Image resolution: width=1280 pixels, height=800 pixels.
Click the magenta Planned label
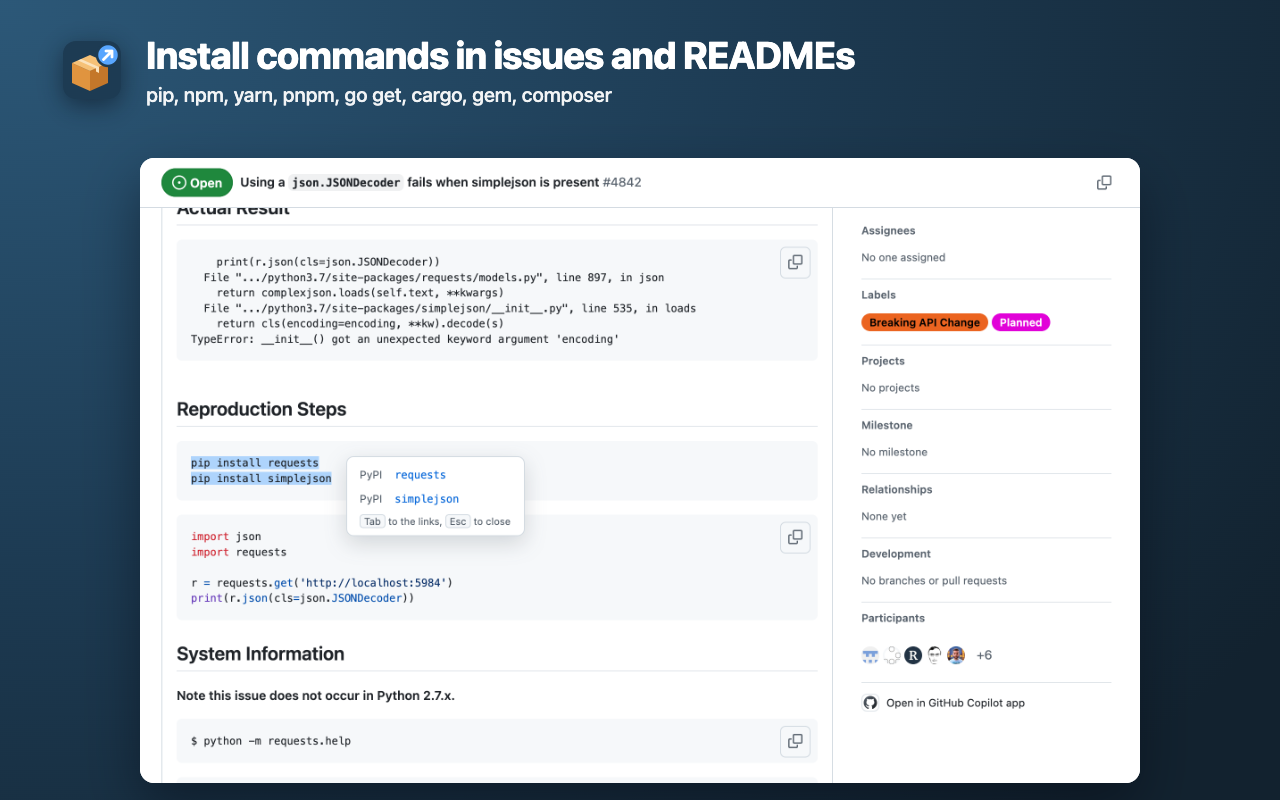click(x=1021, y=323)
